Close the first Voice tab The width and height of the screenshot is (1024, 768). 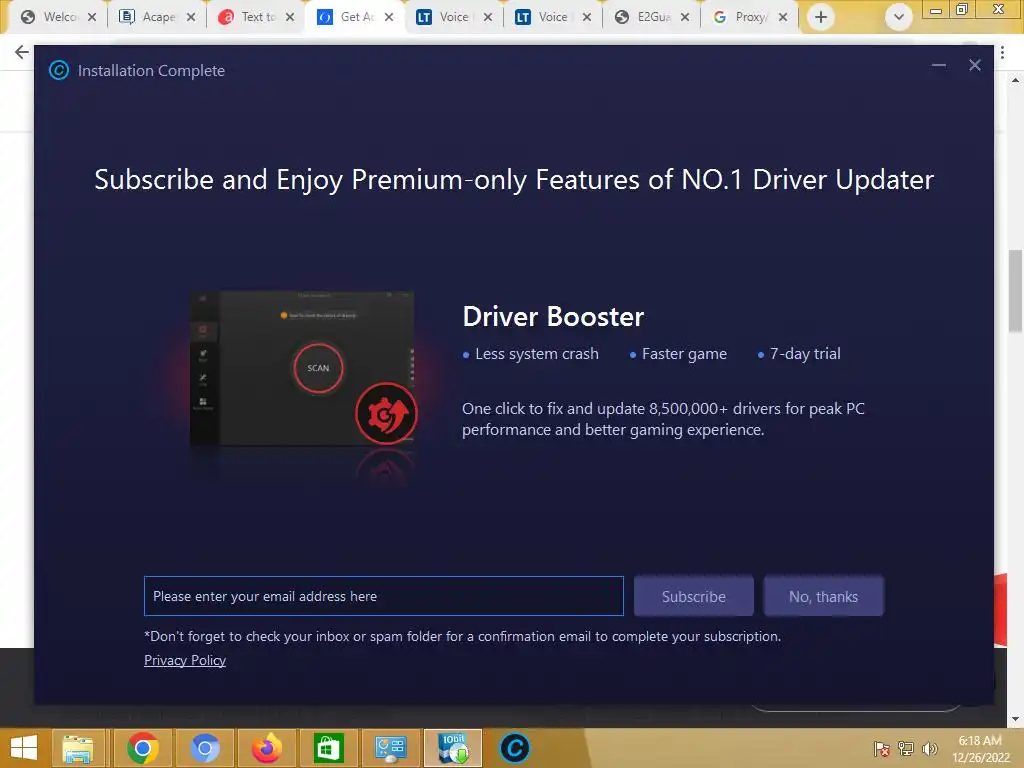488,17
